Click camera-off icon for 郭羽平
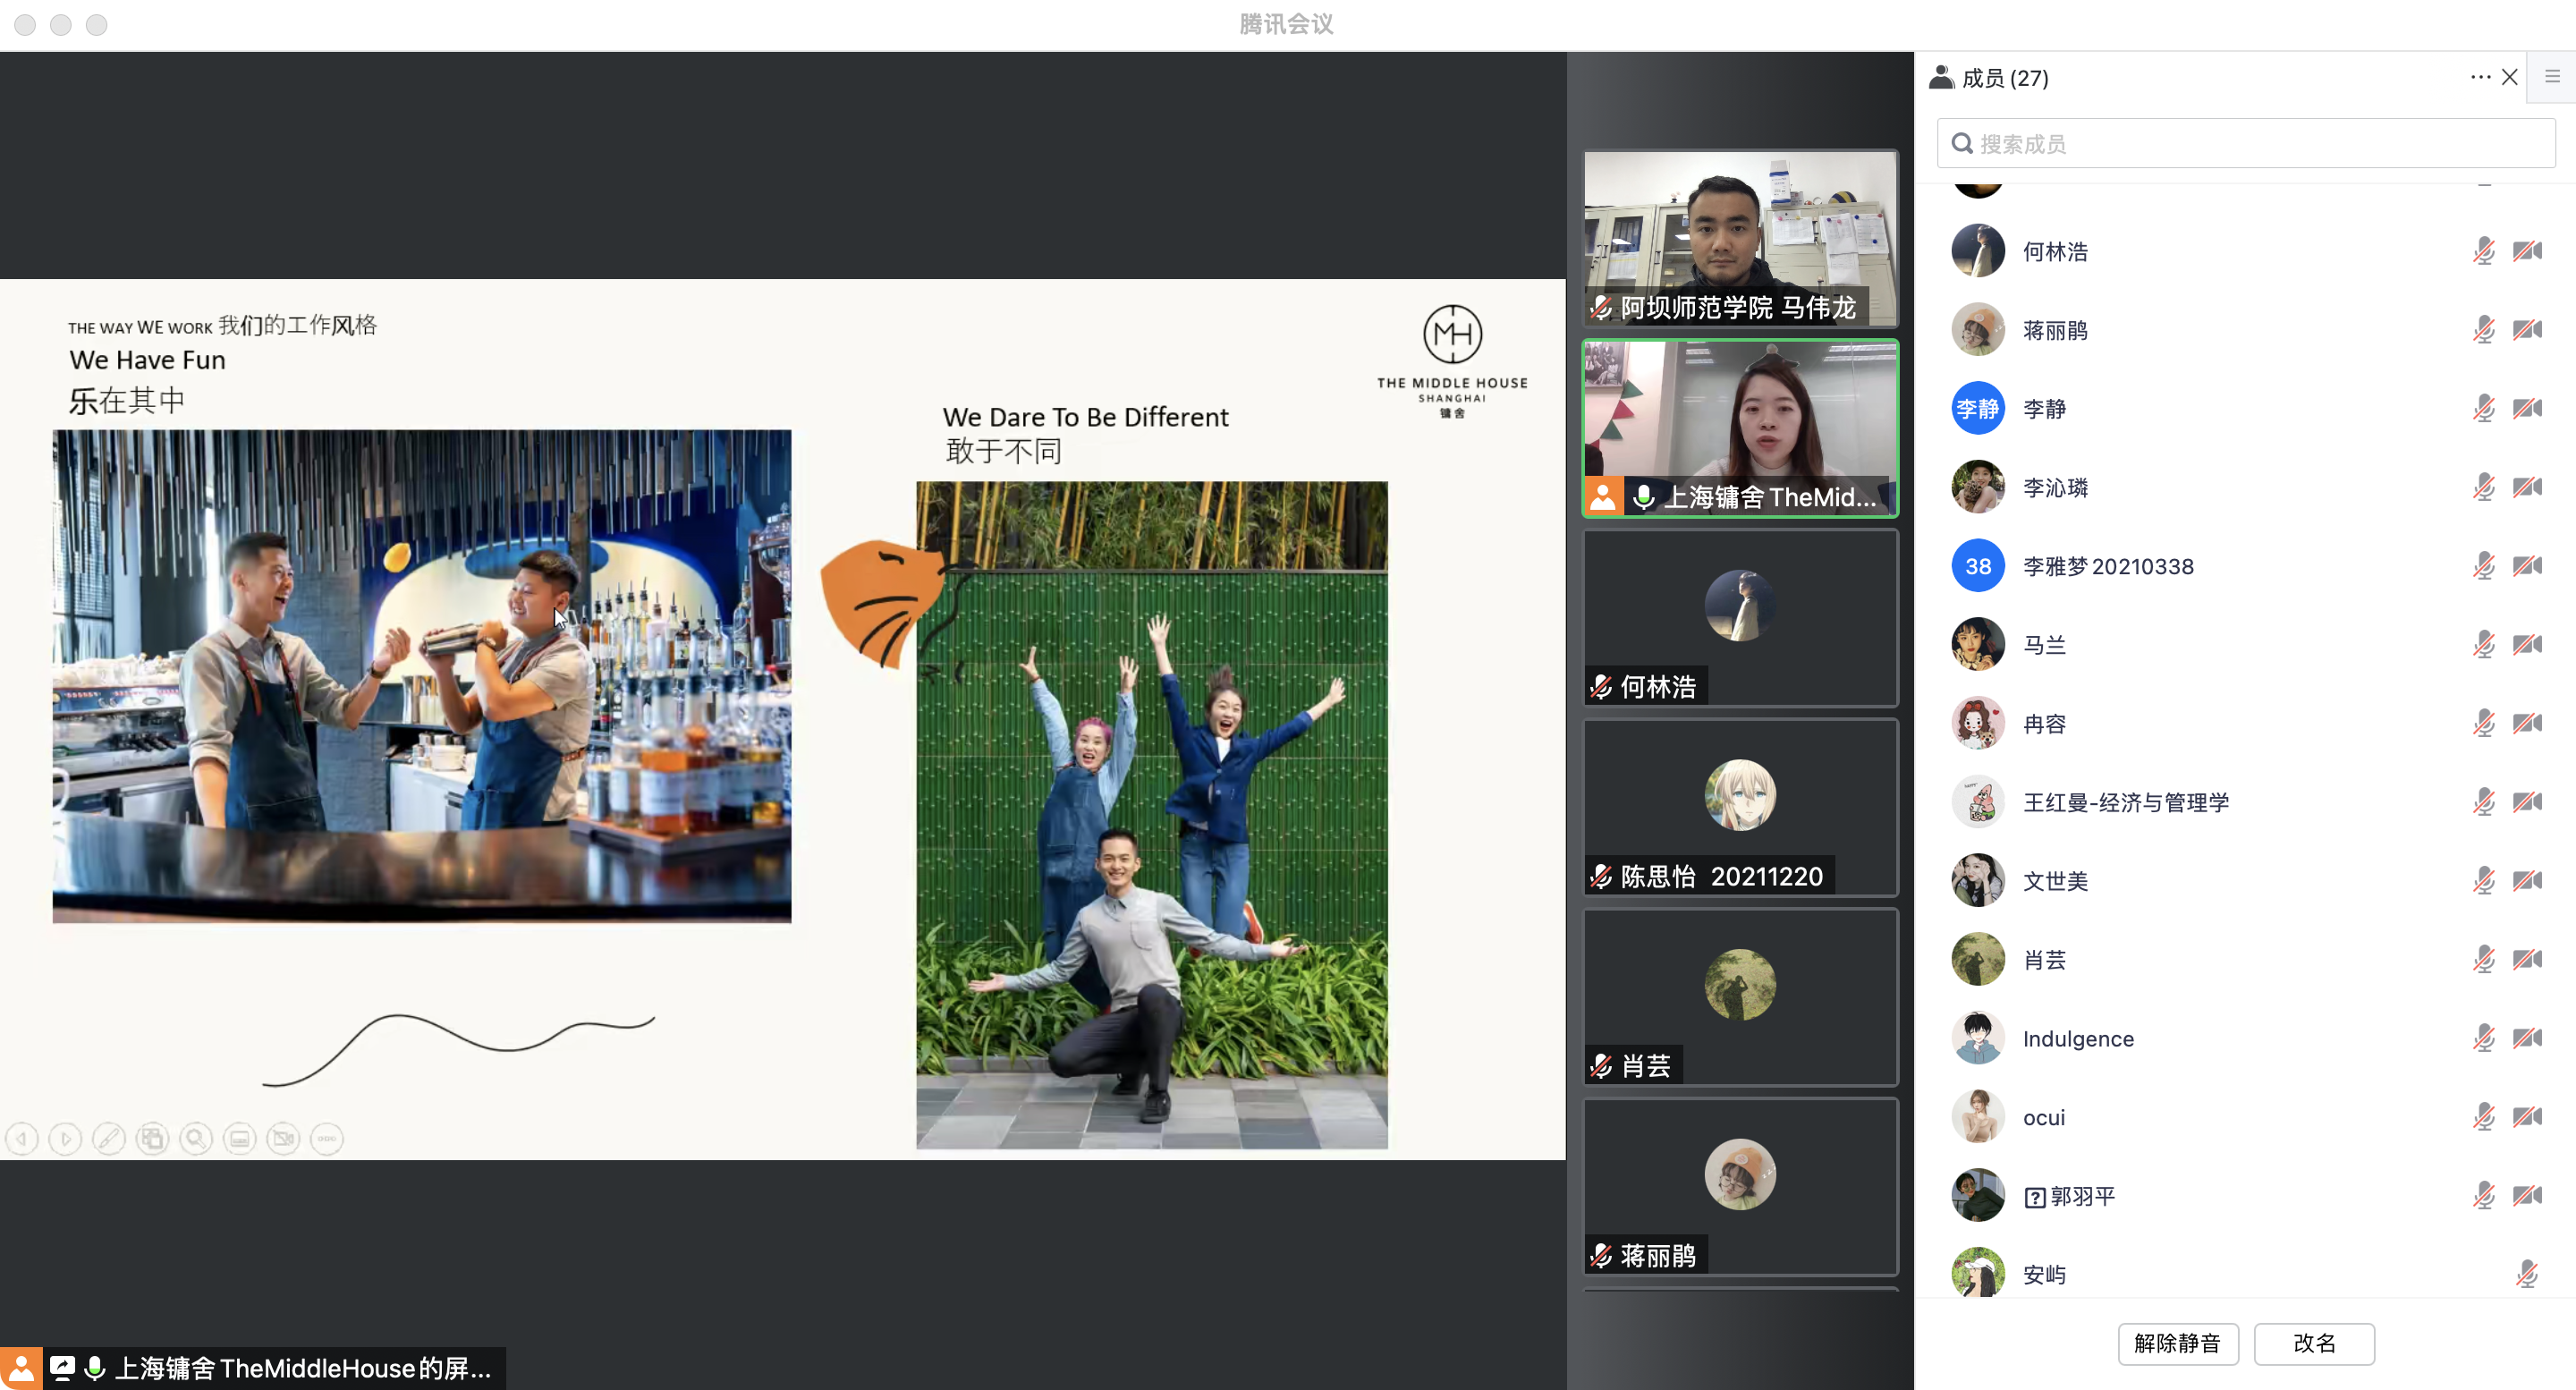Image resolution: width=2576 pixels, height=1390 pixels. [2527, 1195]
